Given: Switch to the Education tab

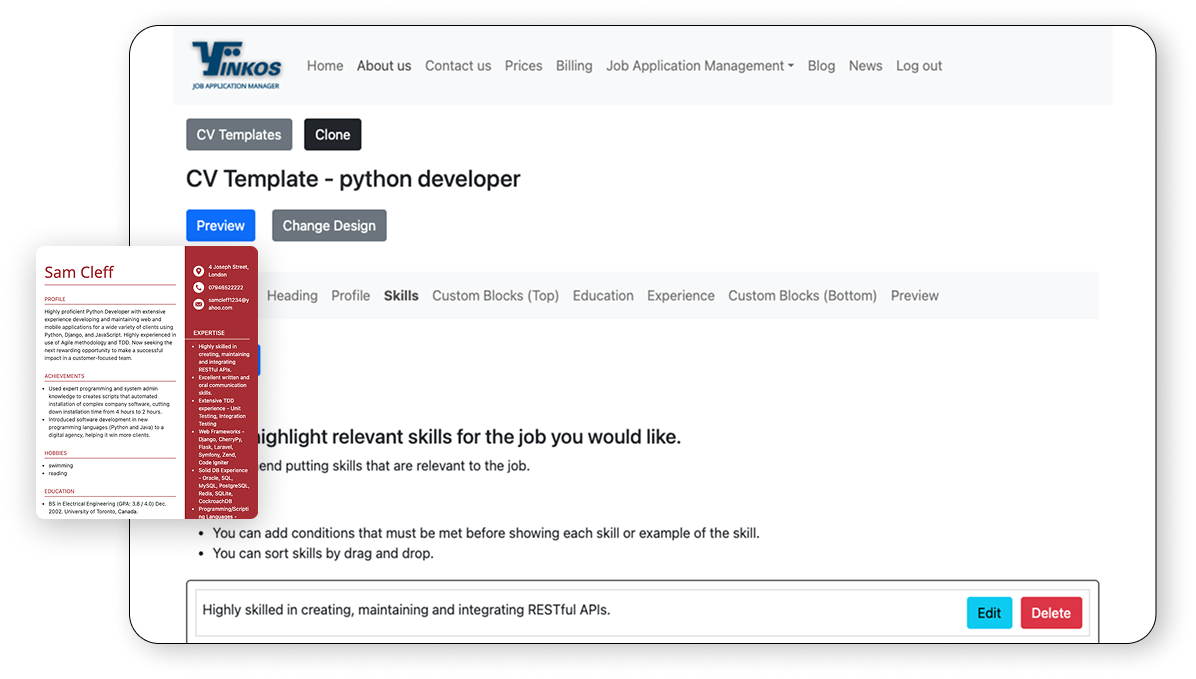Looking at the screenshot, I should point(603,296).
